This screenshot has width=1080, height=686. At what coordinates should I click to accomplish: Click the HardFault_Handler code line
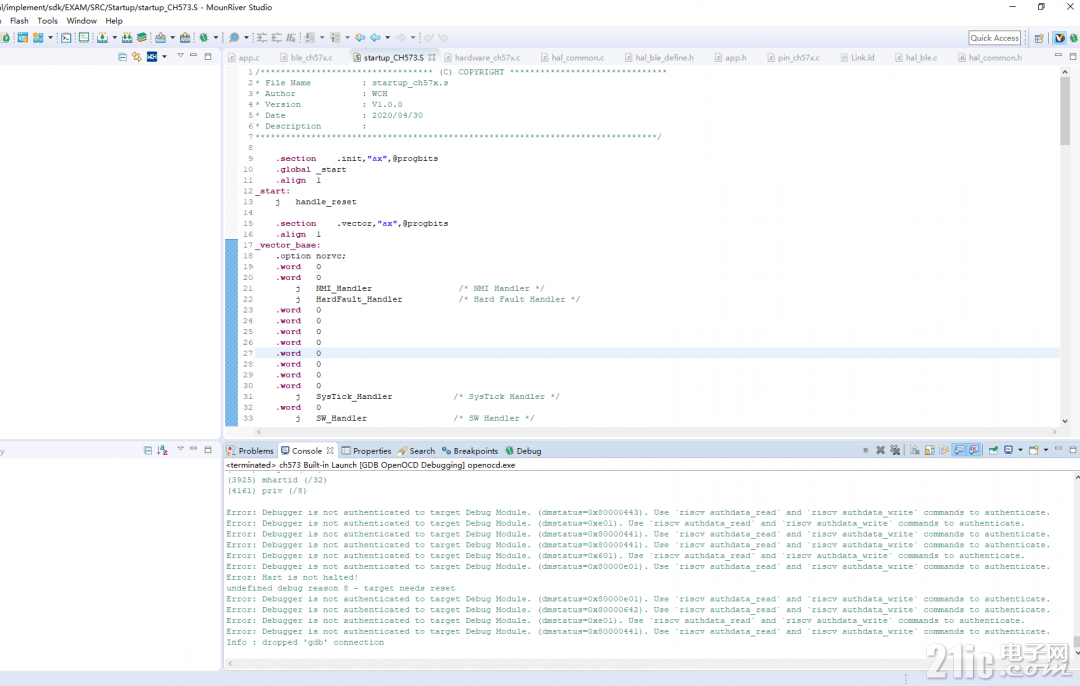tap(438, 300)
